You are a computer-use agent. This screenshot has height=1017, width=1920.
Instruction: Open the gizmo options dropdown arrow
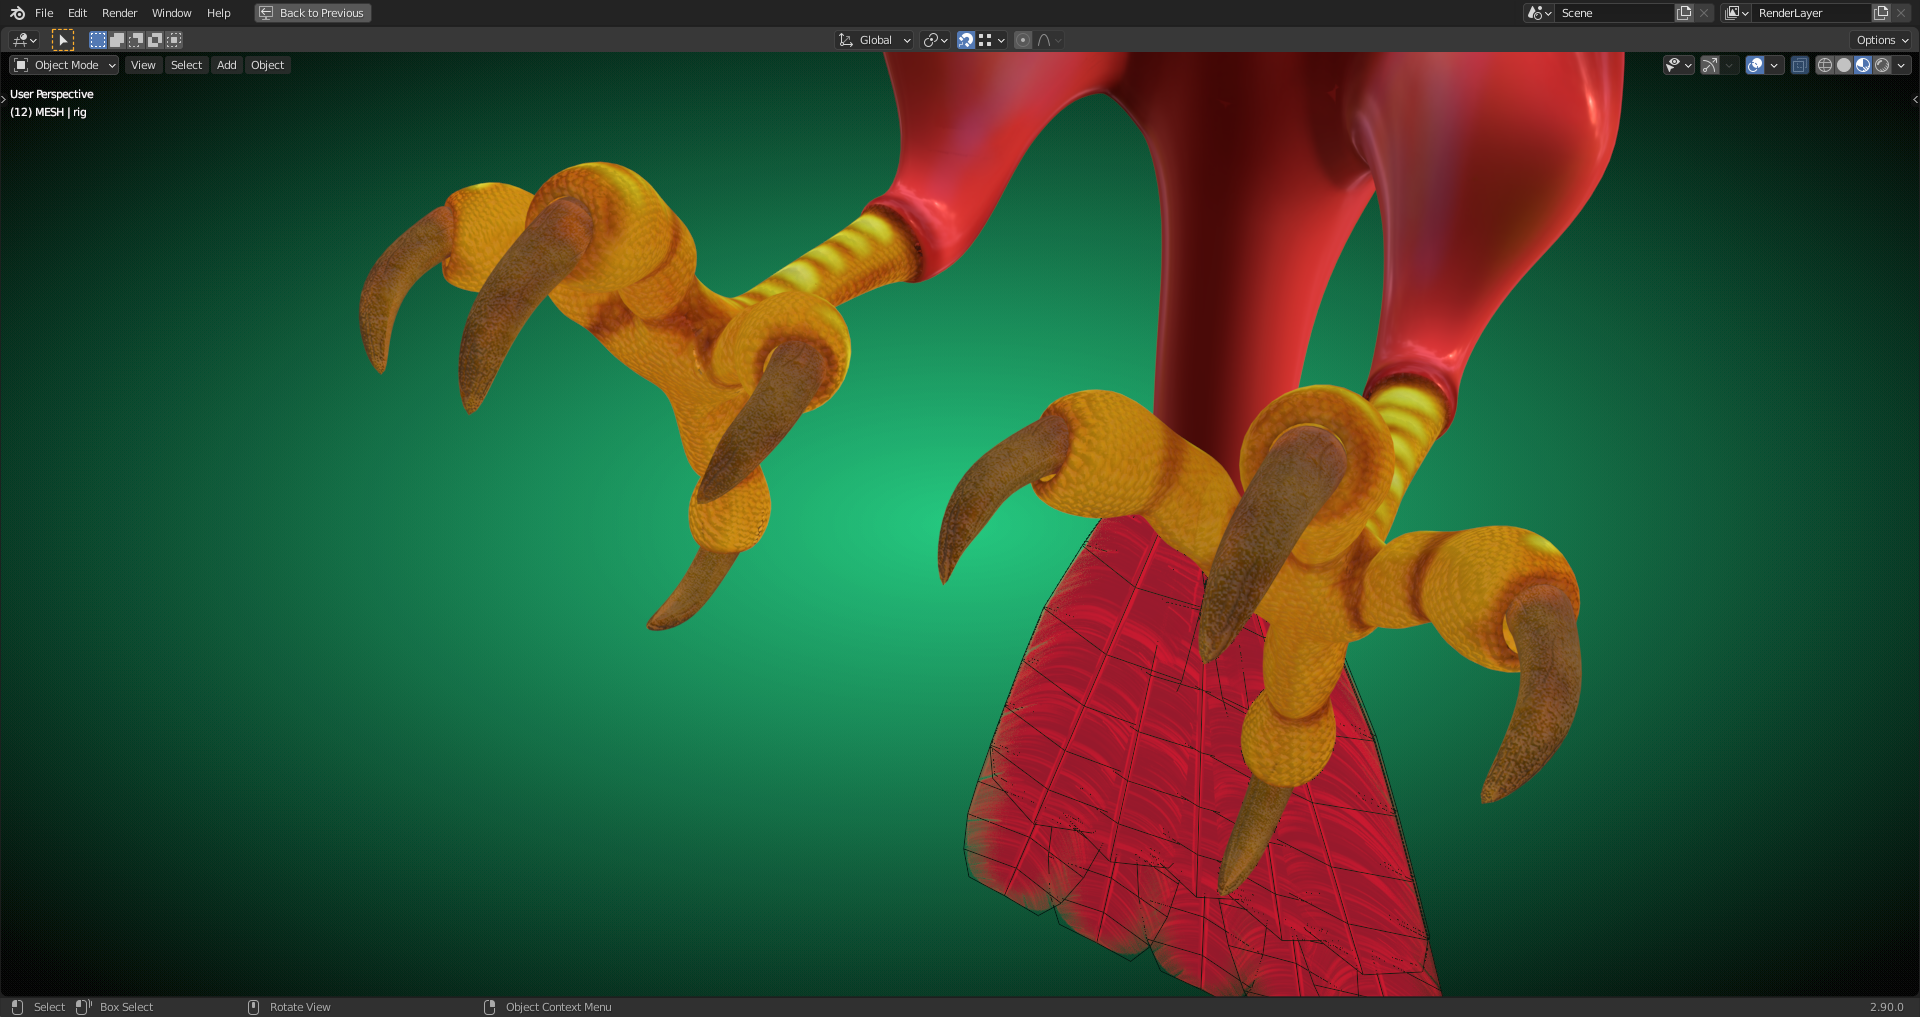point(1729,65)
